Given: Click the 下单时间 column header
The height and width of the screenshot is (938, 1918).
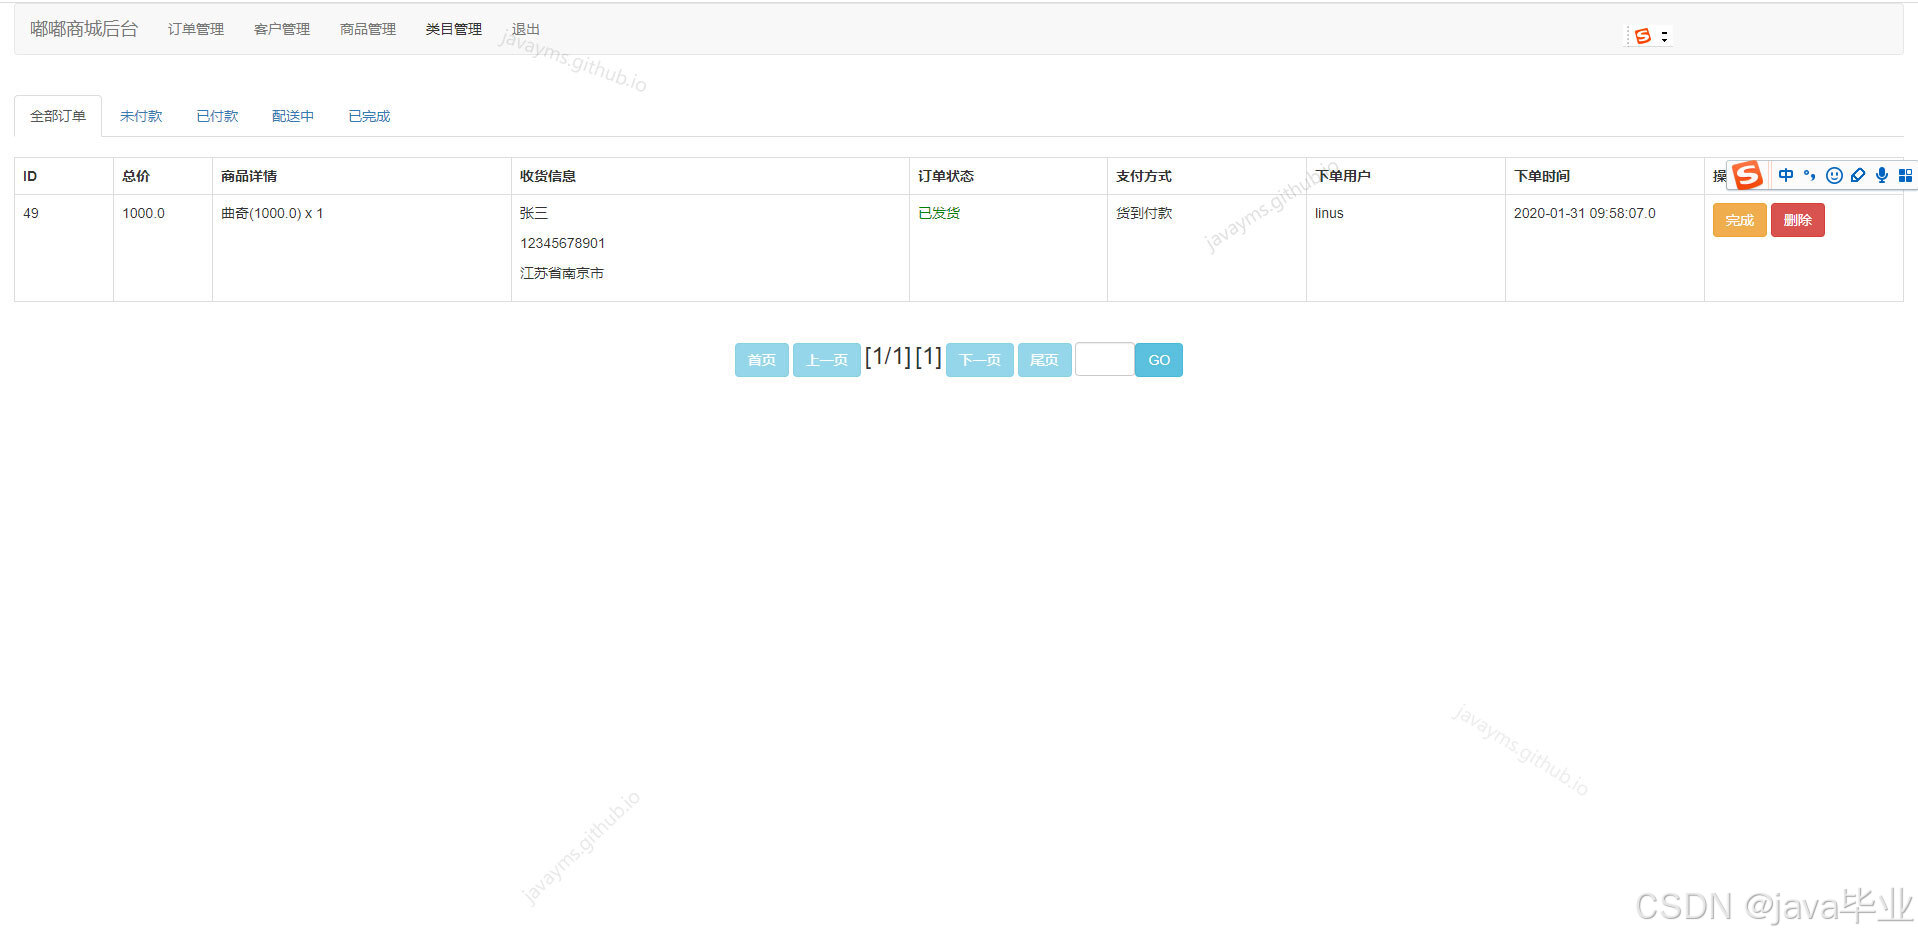Looking at the screenshot, I should (1542, 176).
